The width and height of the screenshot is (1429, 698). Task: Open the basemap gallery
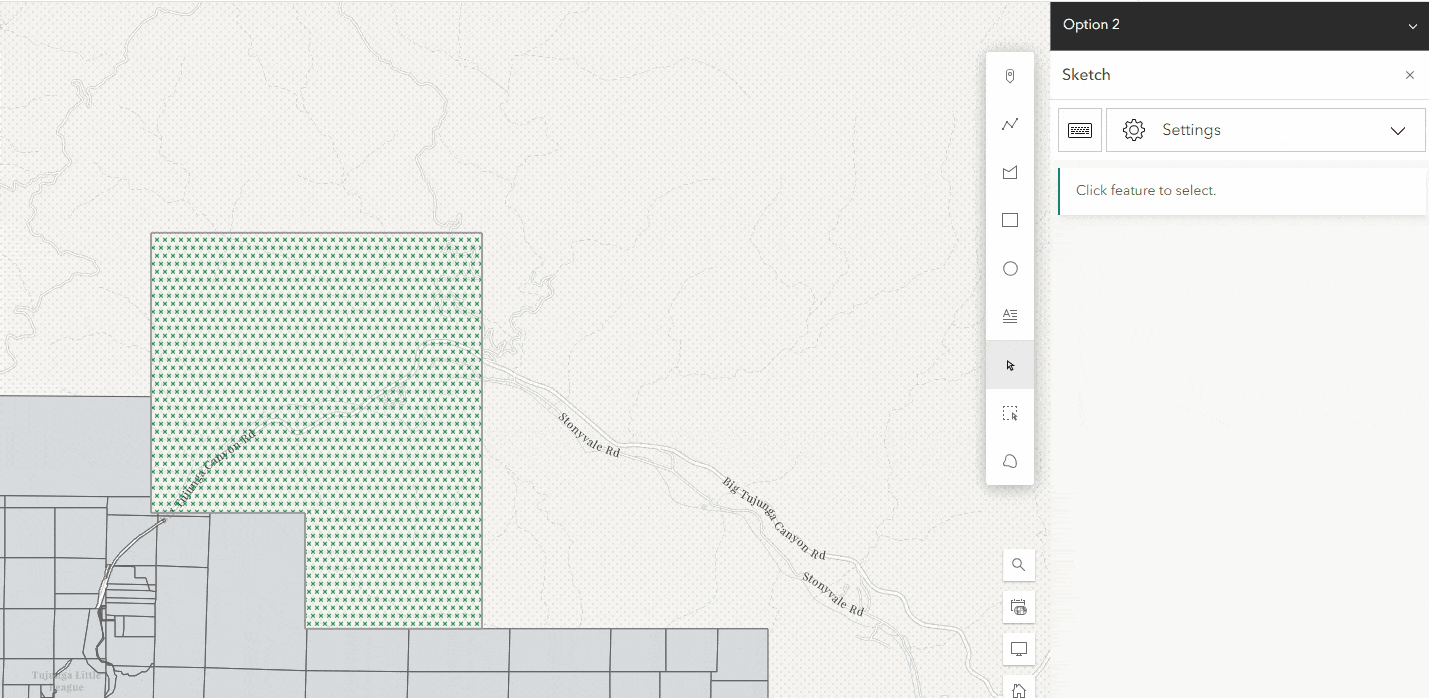pos(1018,606)
